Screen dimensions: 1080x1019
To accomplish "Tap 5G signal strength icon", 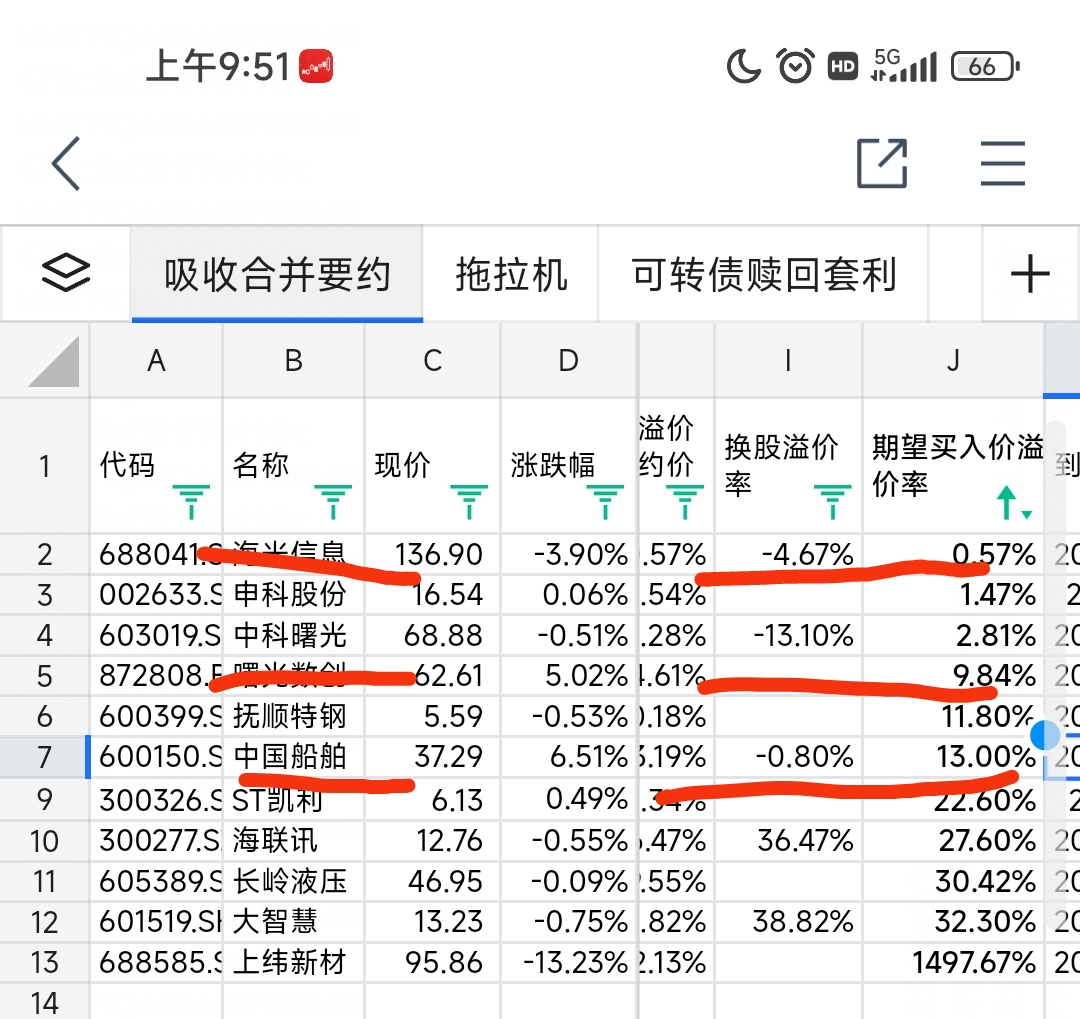I will (x=904, y=65).
